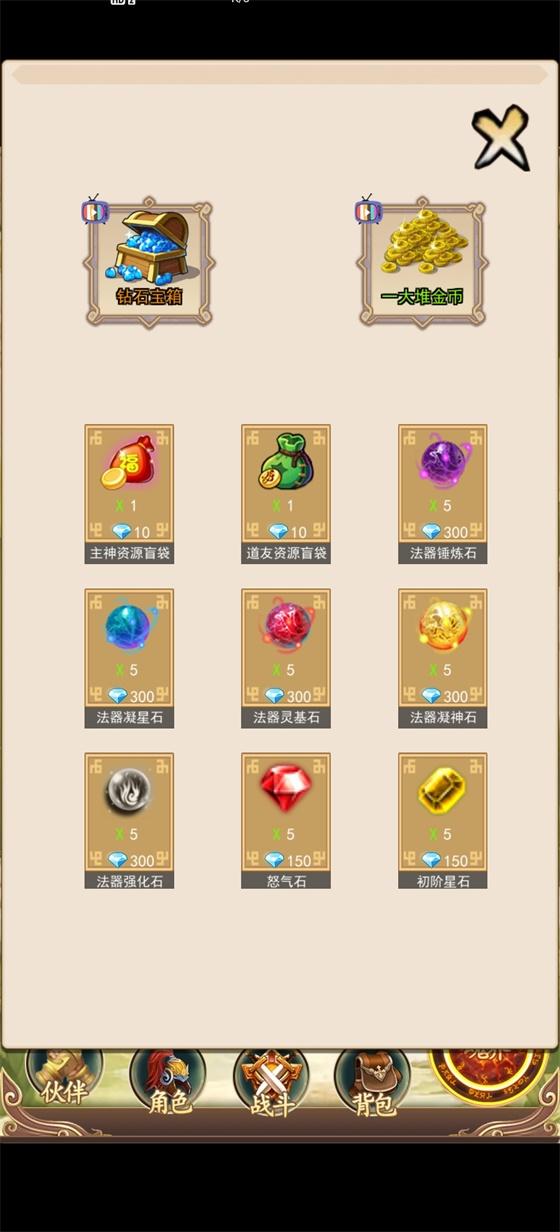Open the 背包 backpack tab
Viewport: 560px width, 1232px height.
click(372, 1084)
